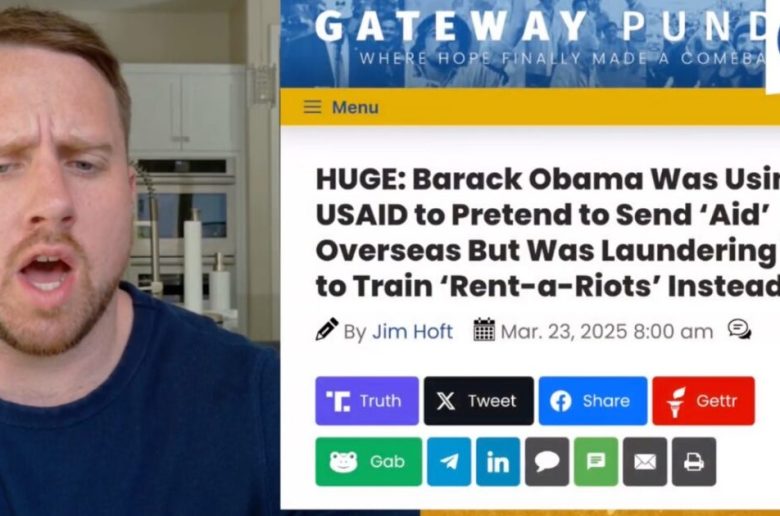Click the green SMS message icon
Viewport: 780px width, 516px height.
596,462
